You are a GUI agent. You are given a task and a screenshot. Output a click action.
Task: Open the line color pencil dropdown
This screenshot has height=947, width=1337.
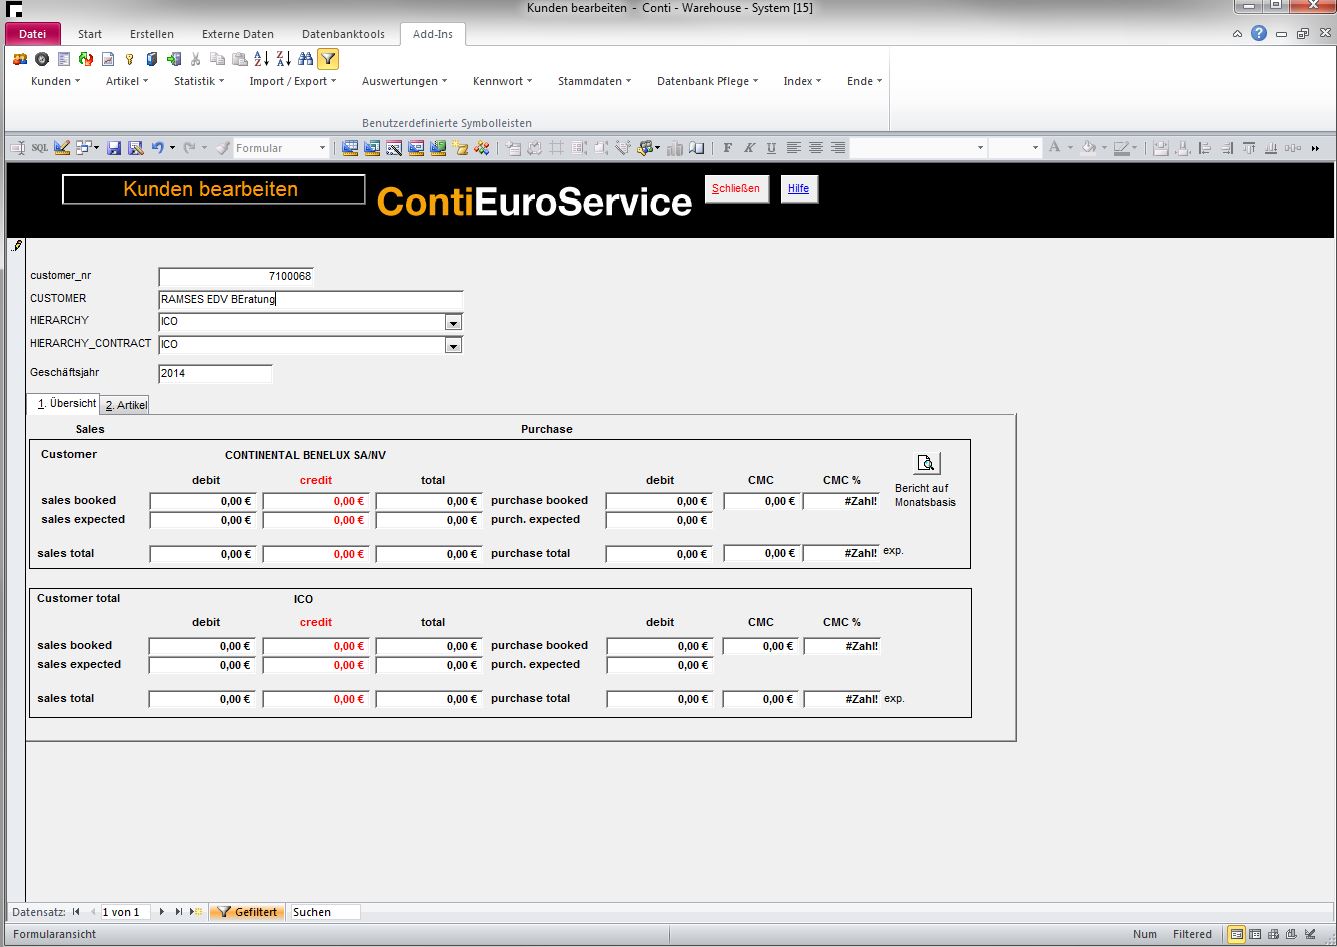click(x=1137, y=148)
